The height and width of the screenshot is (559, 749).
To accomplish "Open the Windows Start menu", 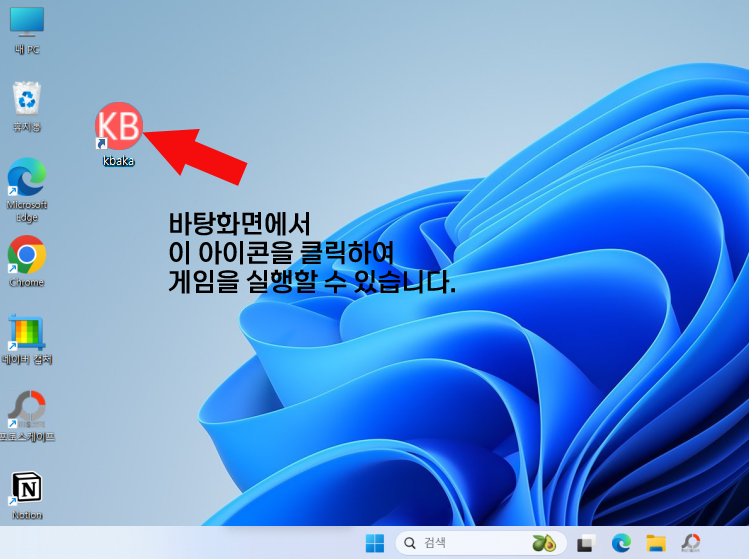I will tap(375, 543).
